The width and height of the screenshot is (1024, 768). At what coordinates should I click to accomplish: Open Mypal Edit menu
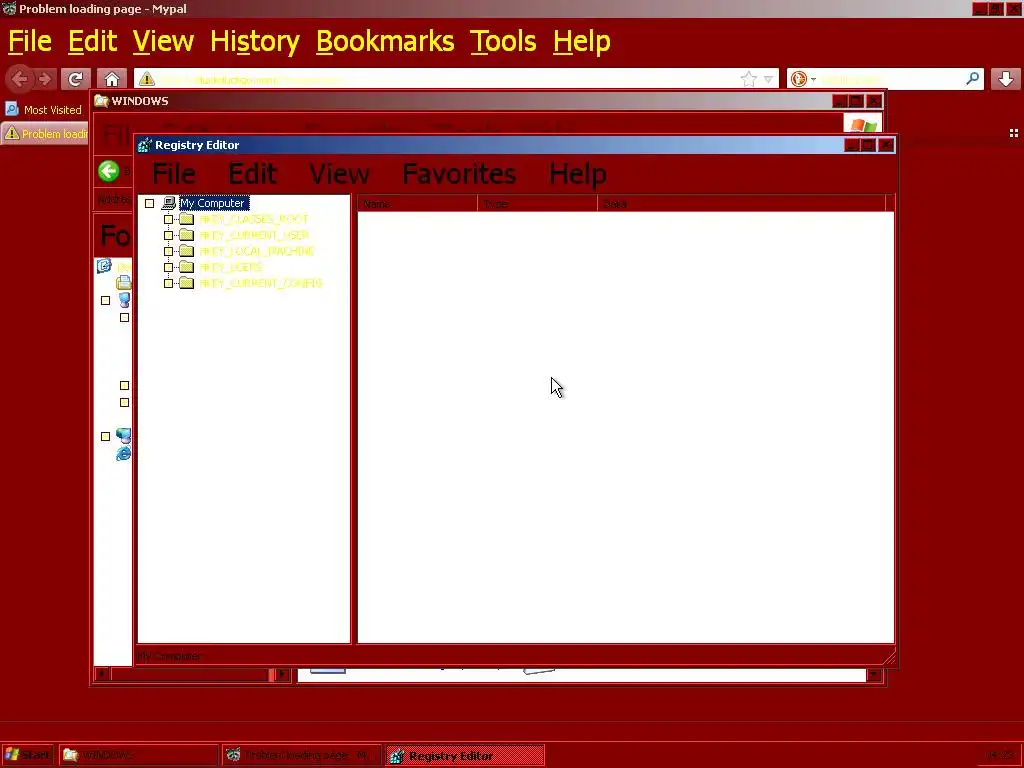(x=92, y=41)
